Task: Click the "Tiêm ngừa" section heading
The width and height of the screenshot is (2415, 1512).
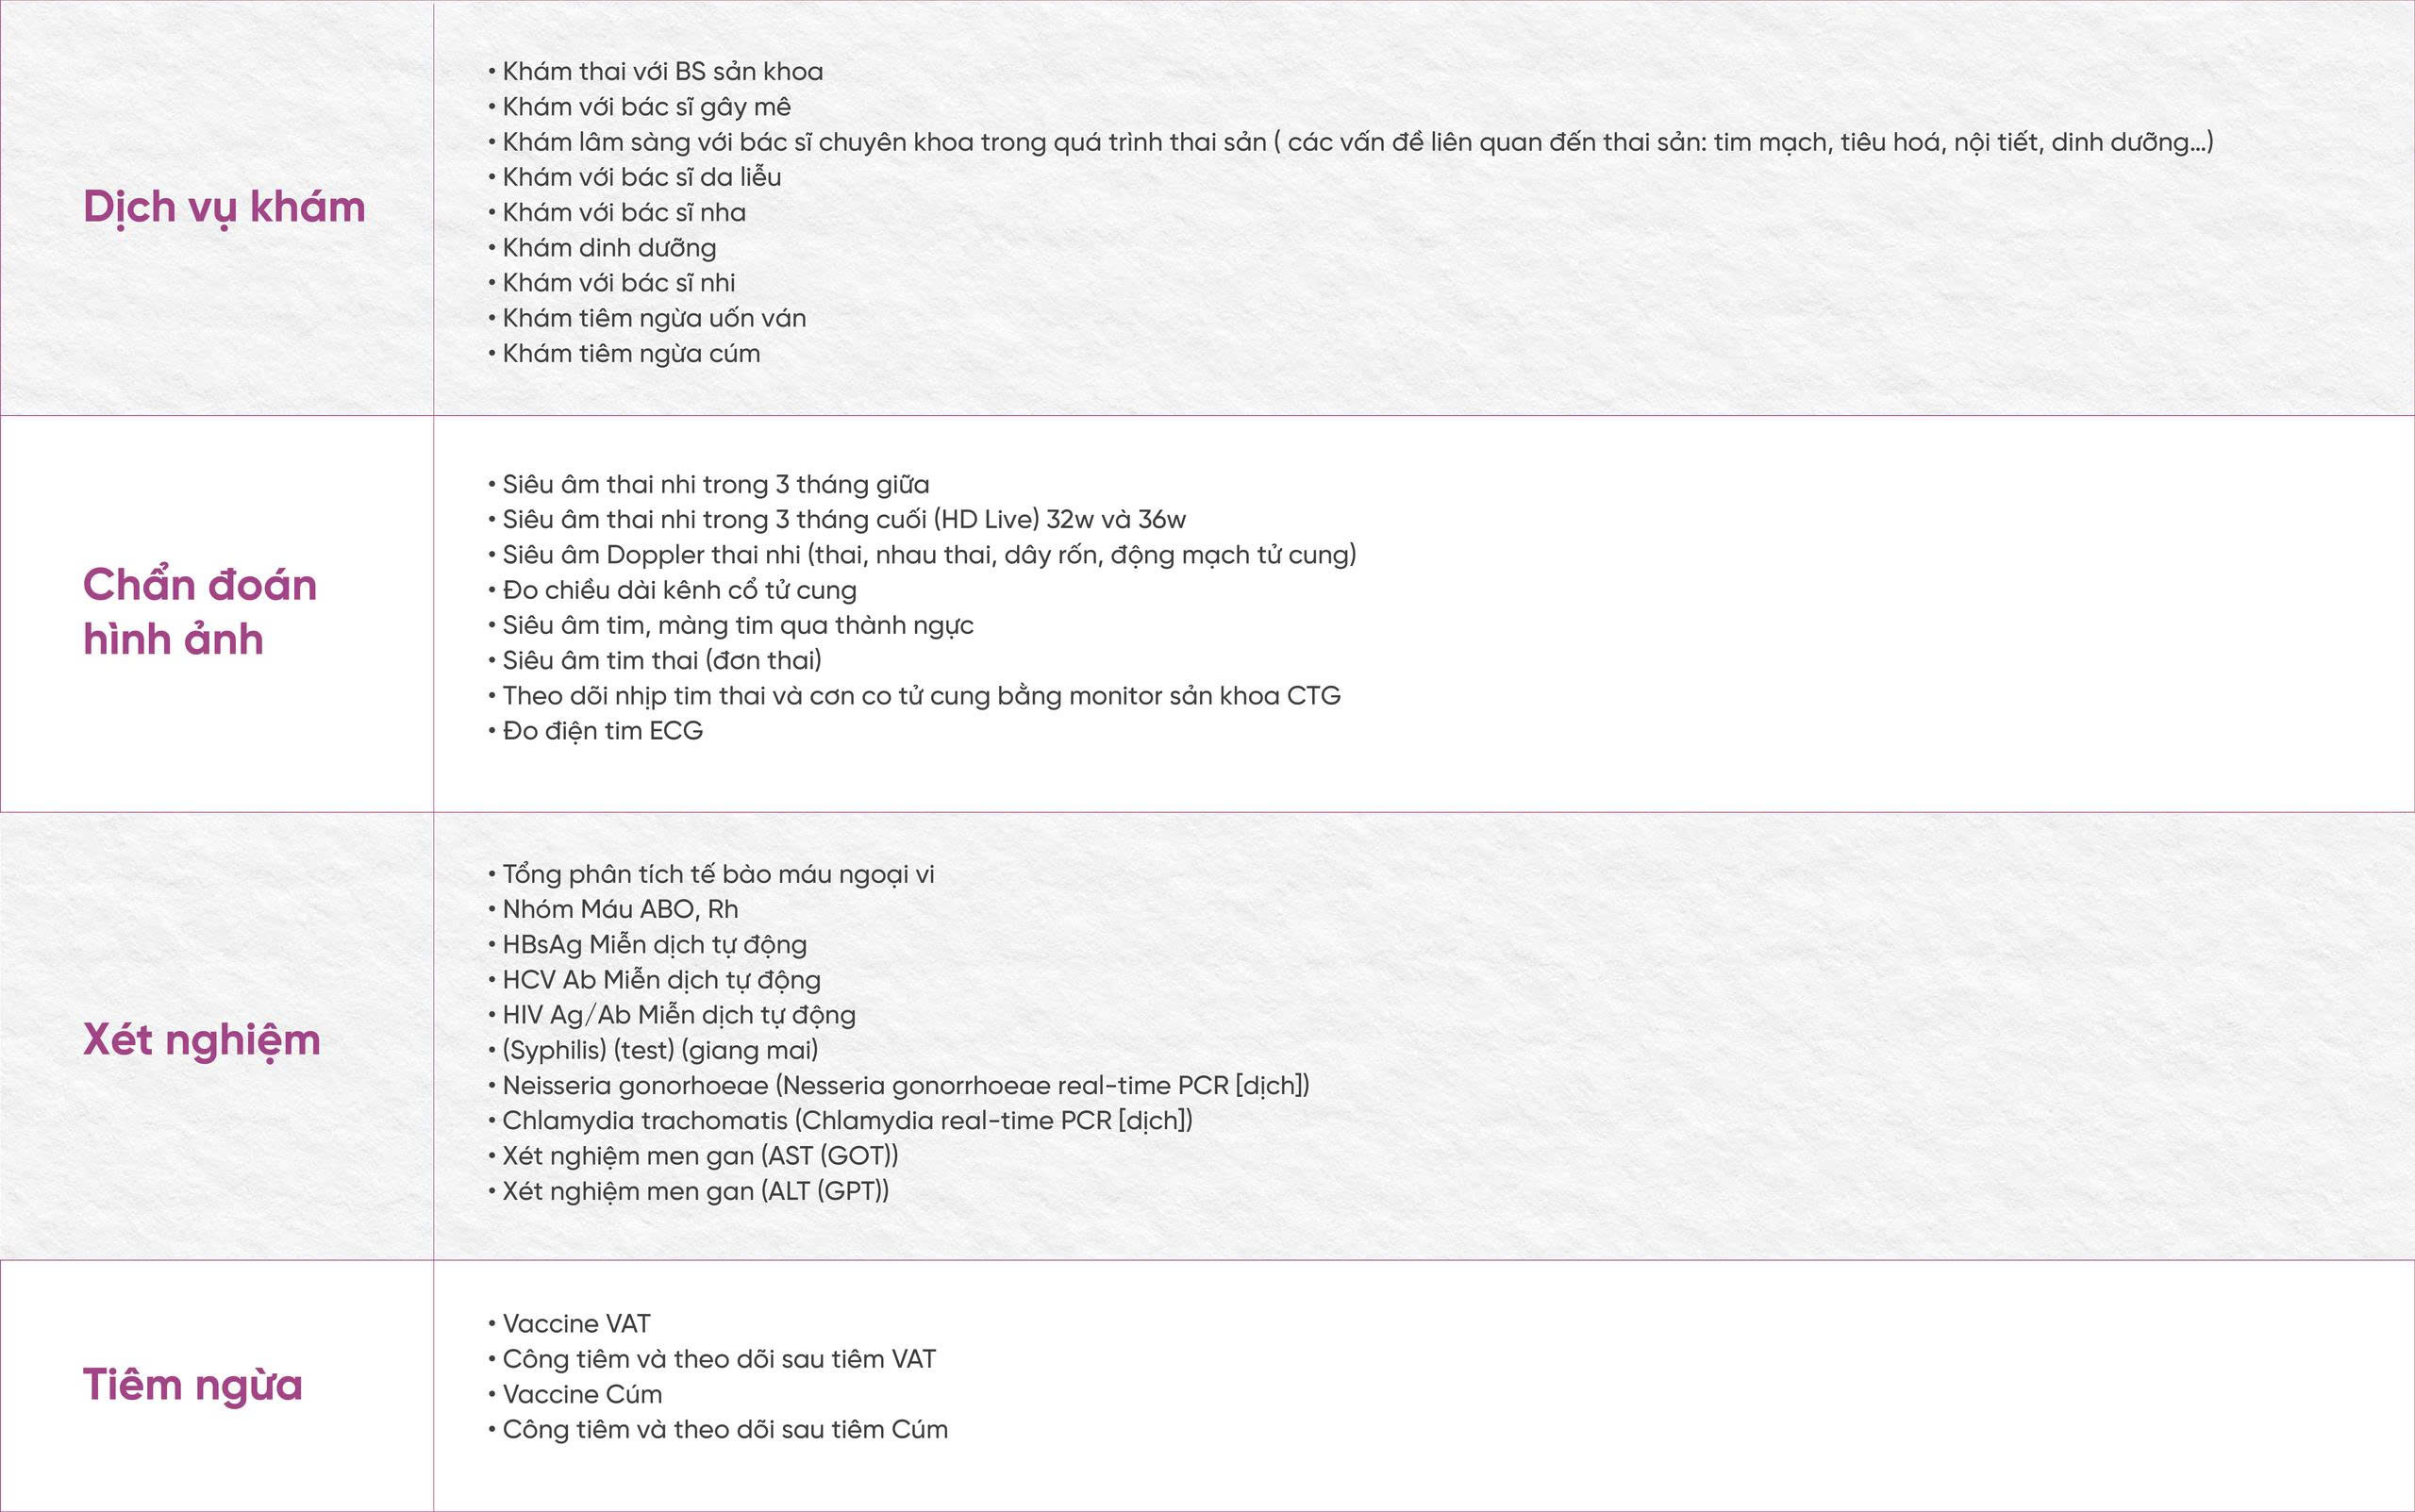Action: (192, 1385)
